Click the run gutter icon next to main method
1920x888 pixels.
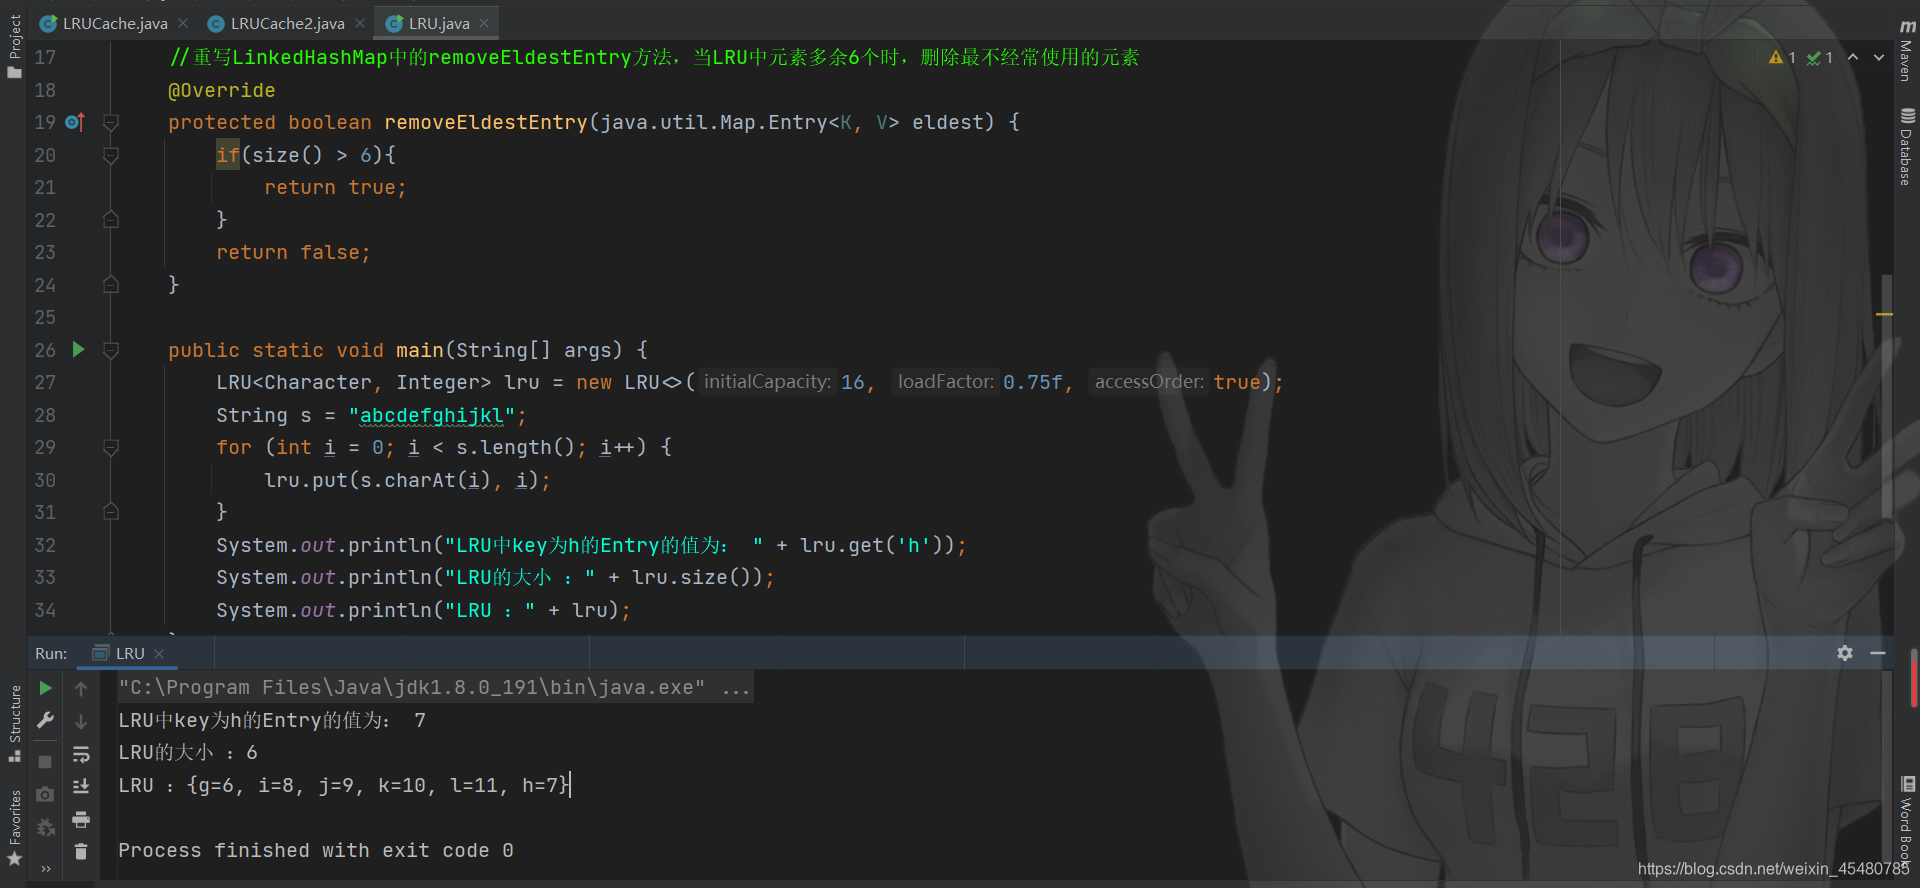click(x=79, y=349)
